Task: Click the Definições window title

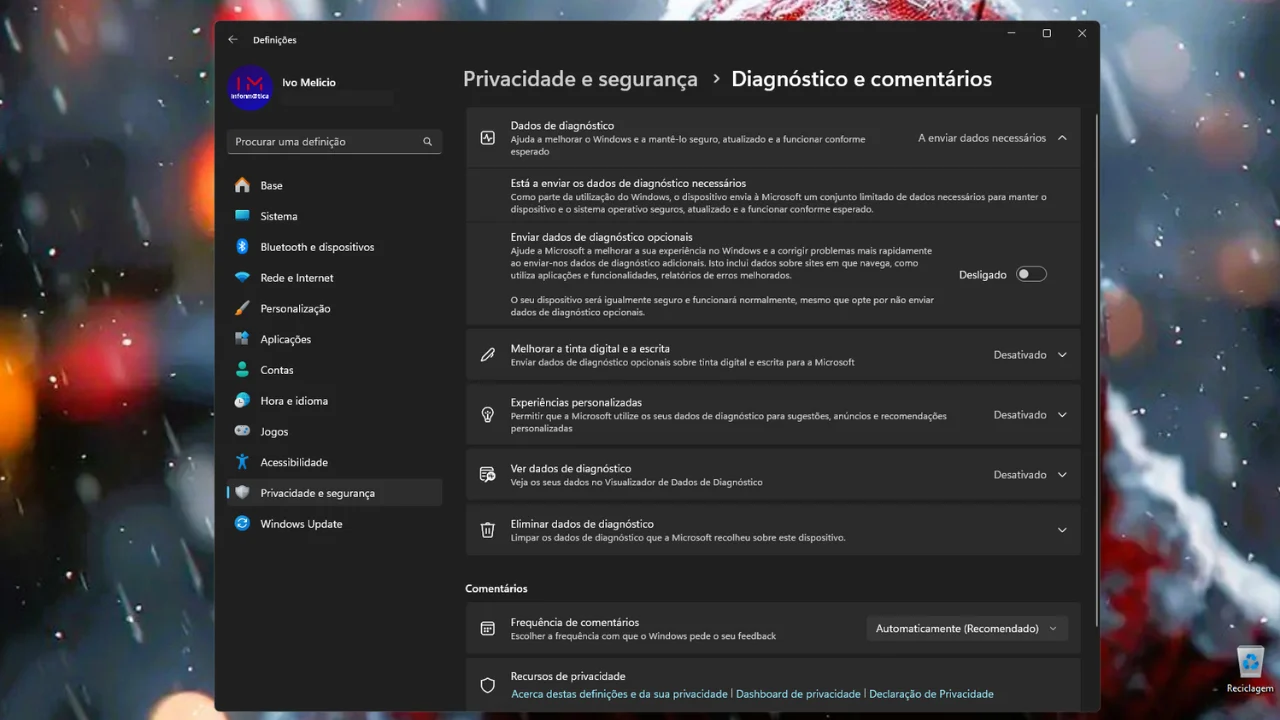Action: tap(275, 40)
